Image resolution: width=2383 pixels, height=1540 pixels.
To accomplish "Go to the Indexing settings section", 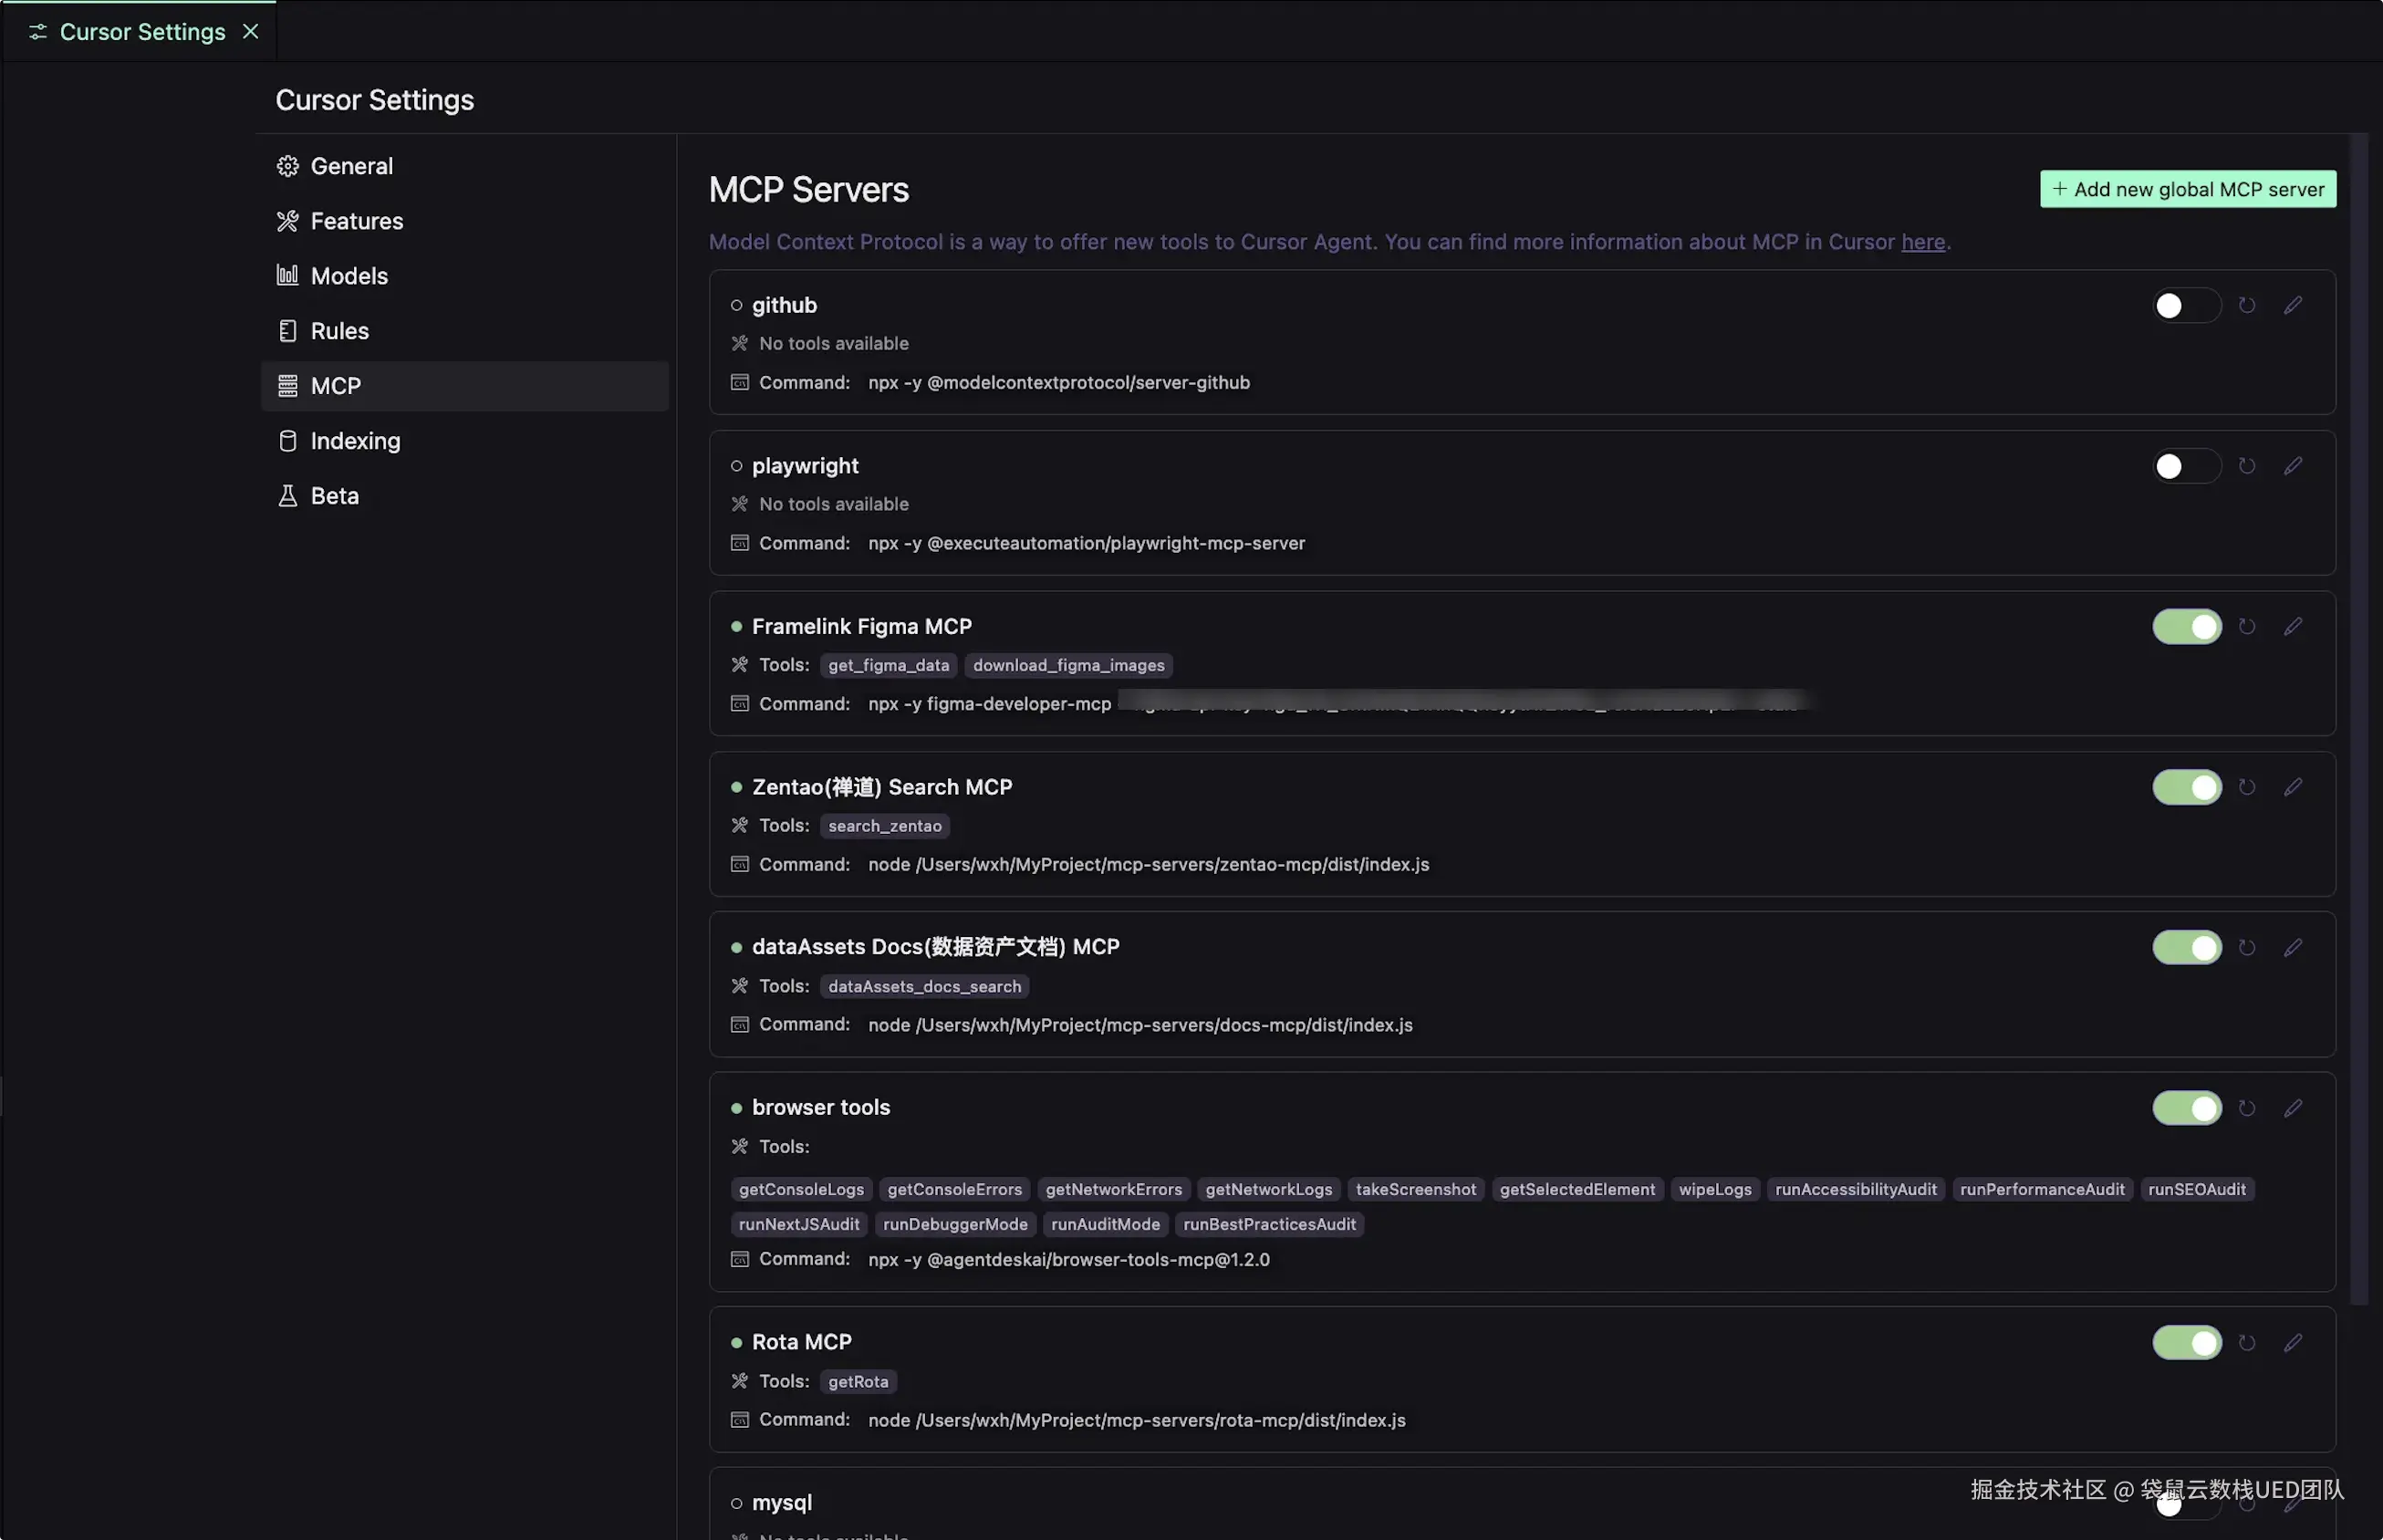I will (355, 441).
